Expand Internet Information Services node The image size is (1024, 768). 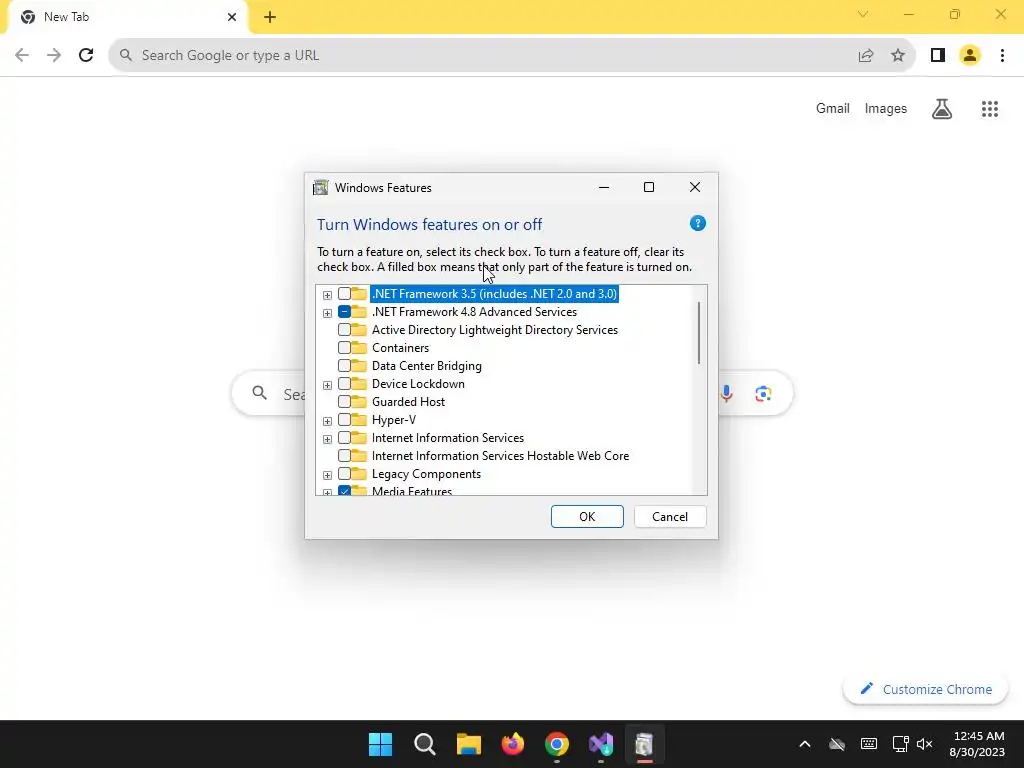[x=327, y=439]
